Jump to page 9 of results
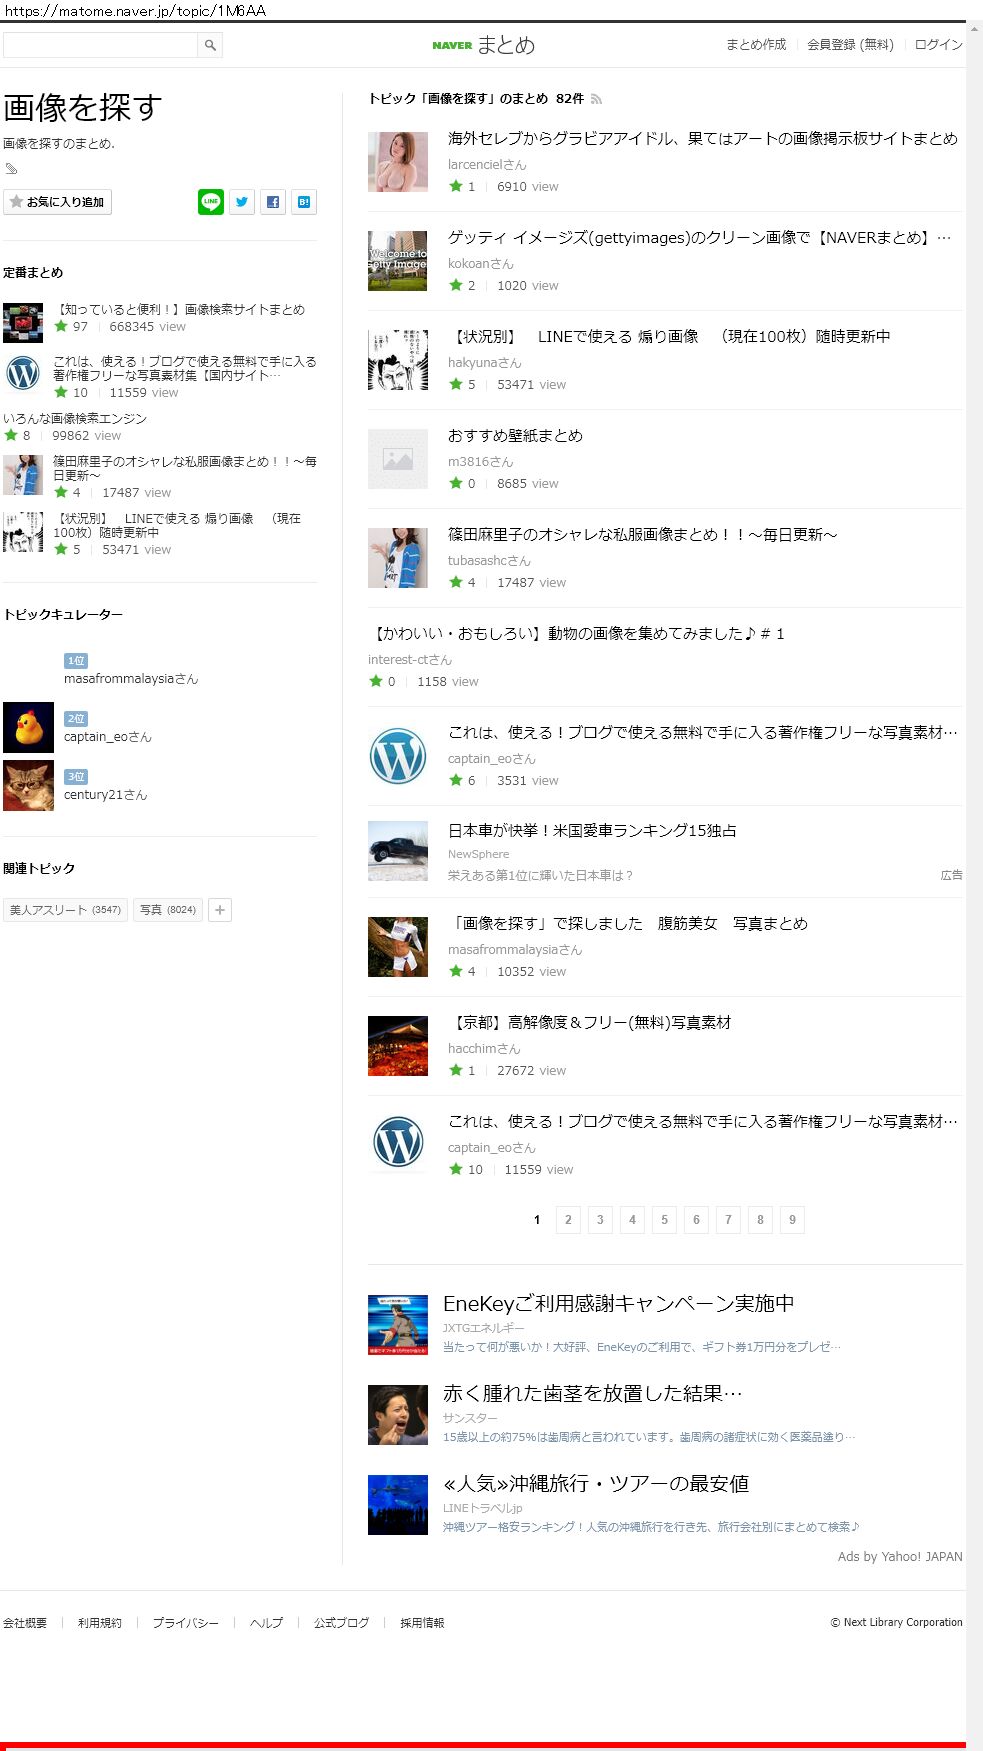983x1751 pixels. point(792,1220)
